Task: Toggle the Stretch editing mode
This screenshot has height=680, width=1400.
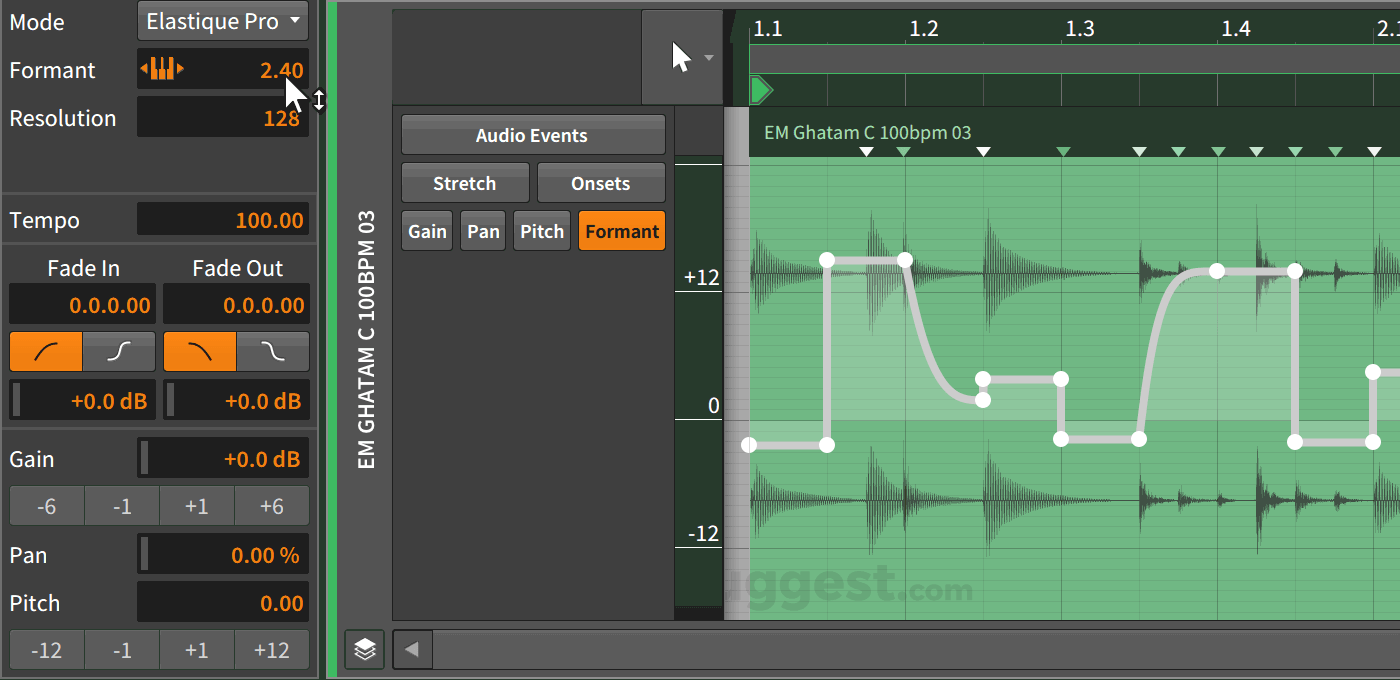Action: (465, 182)
